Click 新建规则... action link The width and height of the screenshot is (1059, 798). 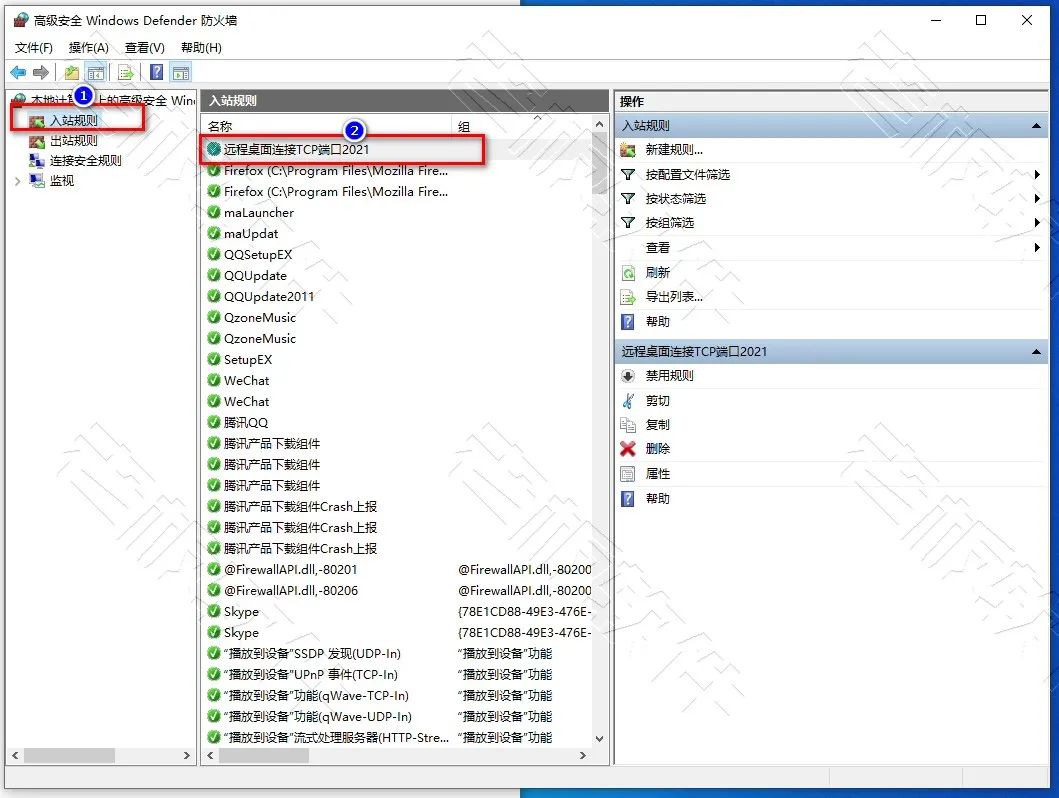(674, 150)
